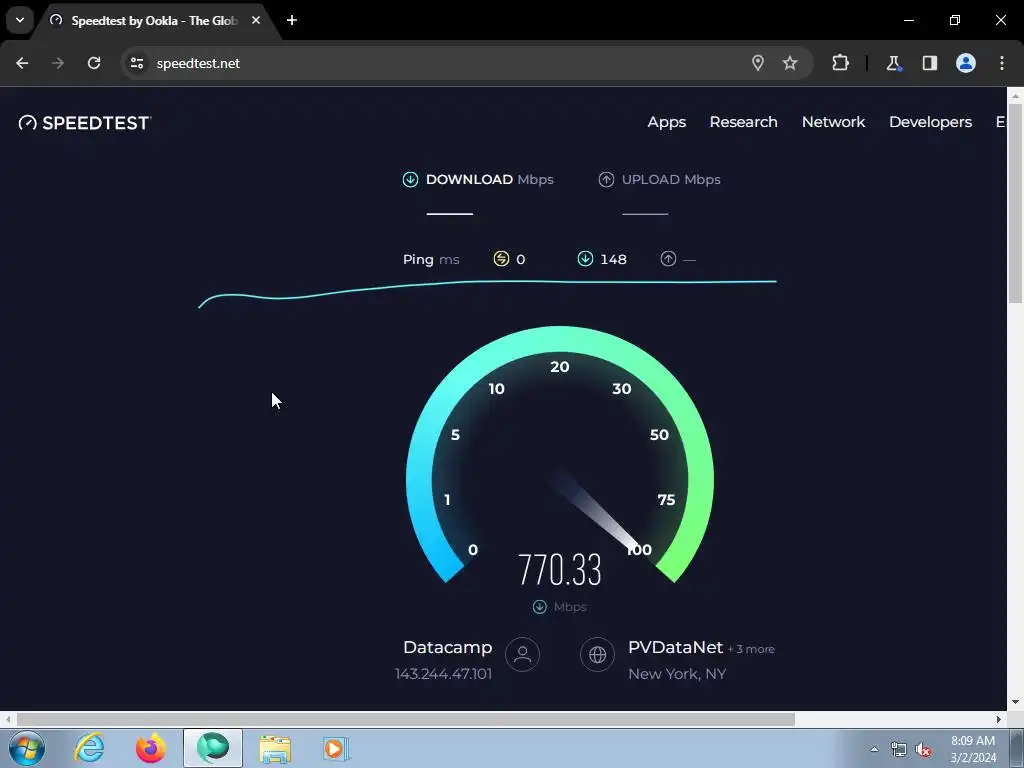Screen dimensions: 1024x768
Task: Click the globe server icon near PVDataNet
Action: tap(598, 654)
